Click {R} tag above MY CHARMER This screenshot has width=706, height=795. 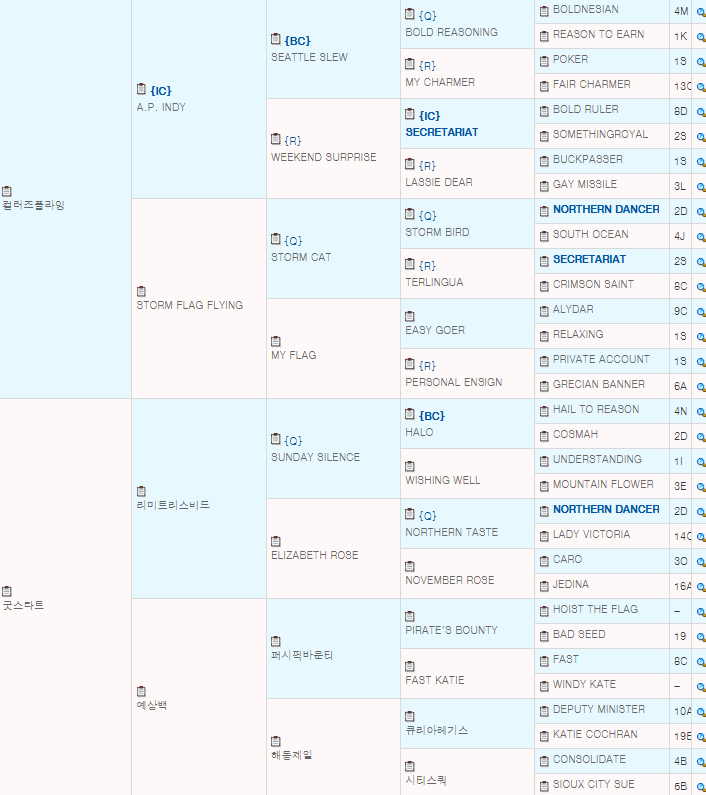click(427, 65)
